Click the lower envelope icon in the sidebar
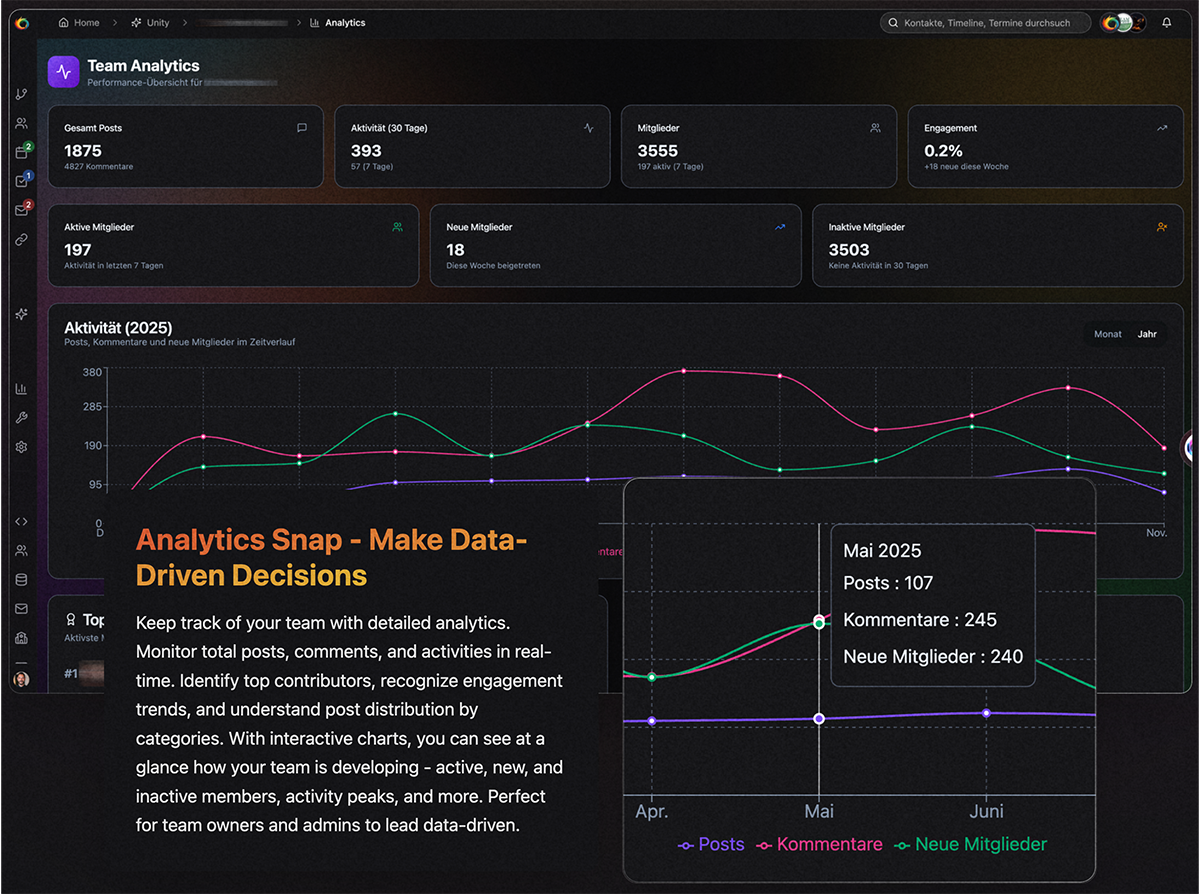 21,608
